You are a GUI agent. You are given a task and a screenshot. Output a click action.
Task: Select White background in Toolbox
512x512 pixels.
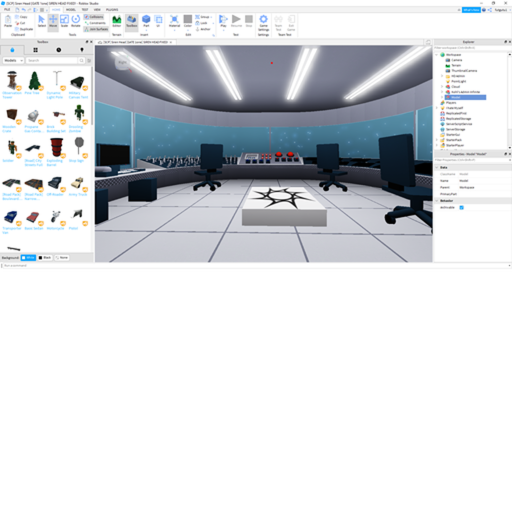point(28,258)
